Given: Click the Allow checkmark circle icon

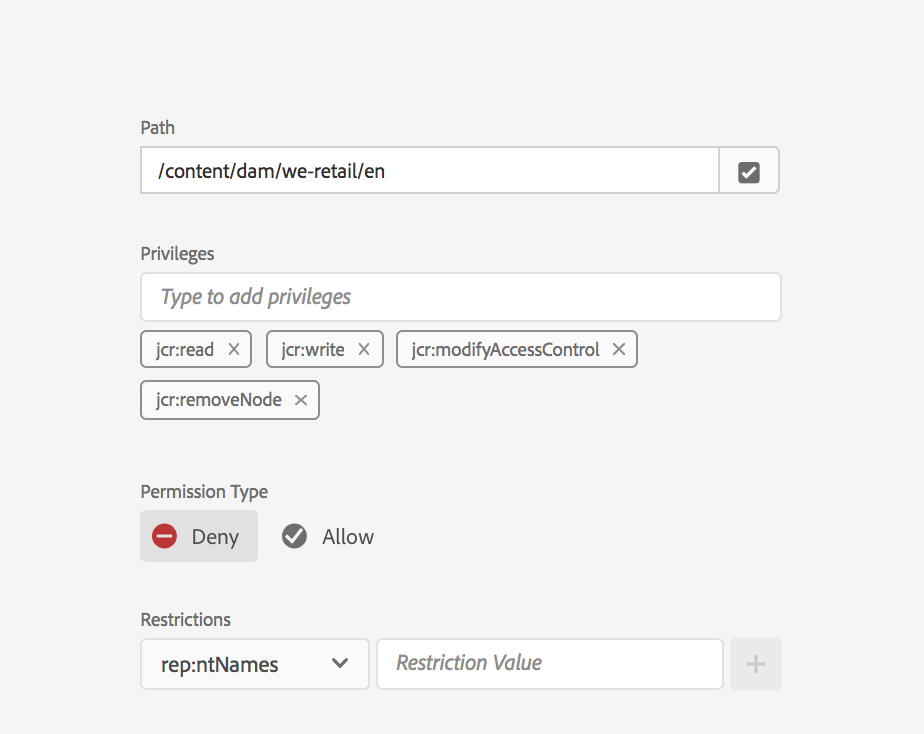Looking at the screenshot, I should [x=294, y=536].
